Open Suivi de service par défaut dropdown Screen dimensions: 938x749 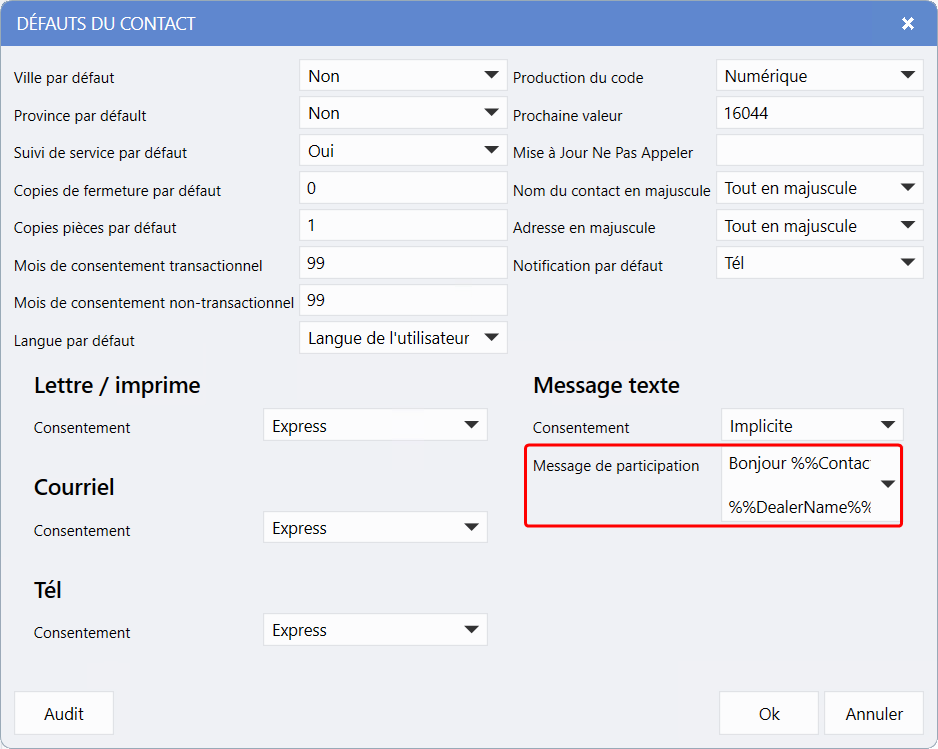(x=403, y=151)
